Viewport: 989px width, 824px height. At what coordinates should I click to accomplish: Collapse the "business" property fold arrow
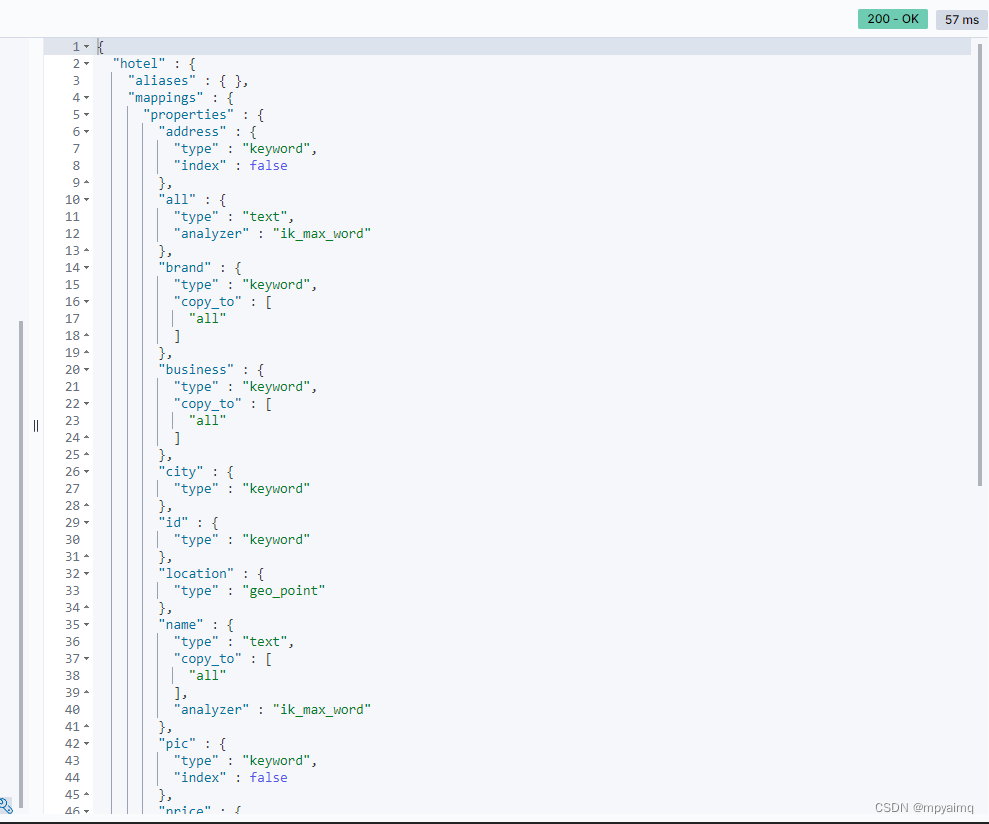[x=86, y=369]
